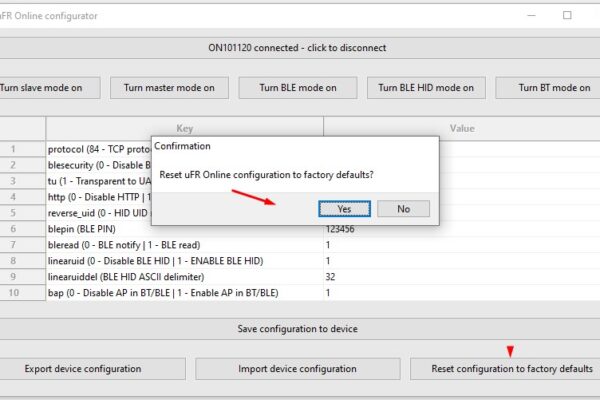Edit the linearuiddel delimiter value 32

coord(461,277)
